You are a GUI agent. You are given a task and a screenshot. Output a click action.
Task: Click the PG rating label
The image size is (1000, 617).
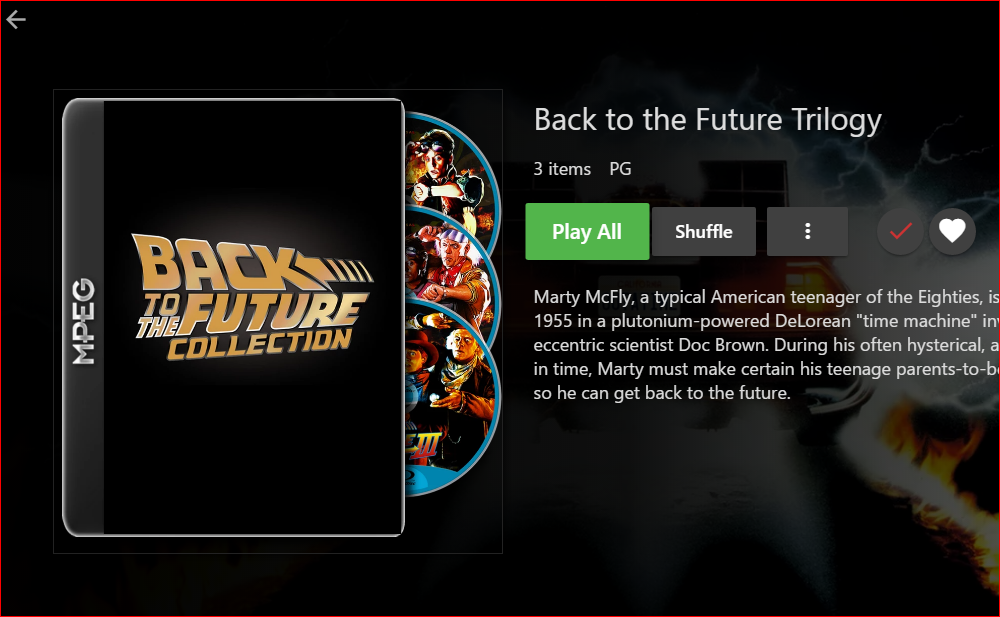coord(620,169)
